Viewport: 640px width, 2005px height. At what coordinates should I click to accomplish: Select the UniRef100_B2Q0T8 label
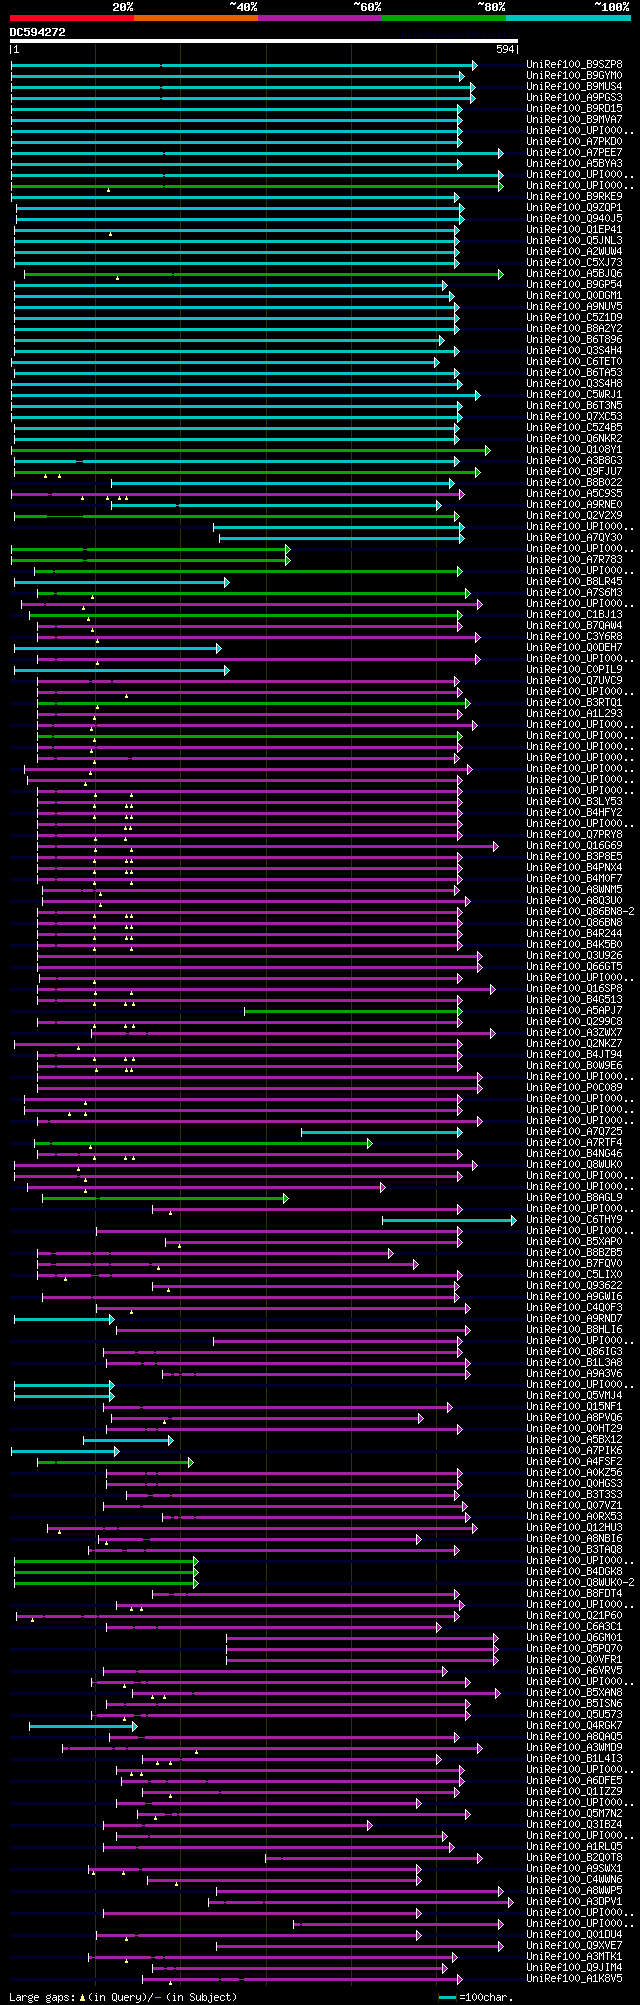click(574, 1858)
